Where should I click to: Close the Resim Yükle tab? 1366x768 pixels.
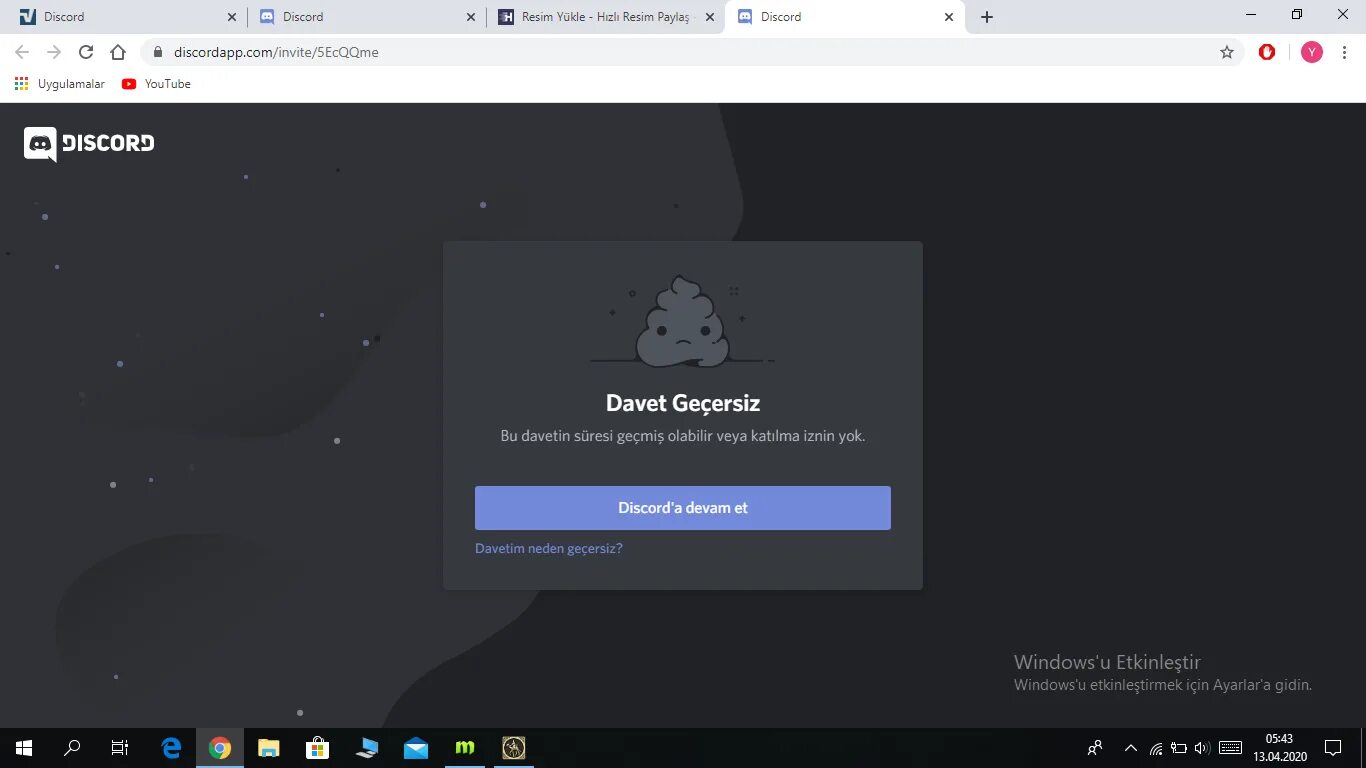pos(710,17)
